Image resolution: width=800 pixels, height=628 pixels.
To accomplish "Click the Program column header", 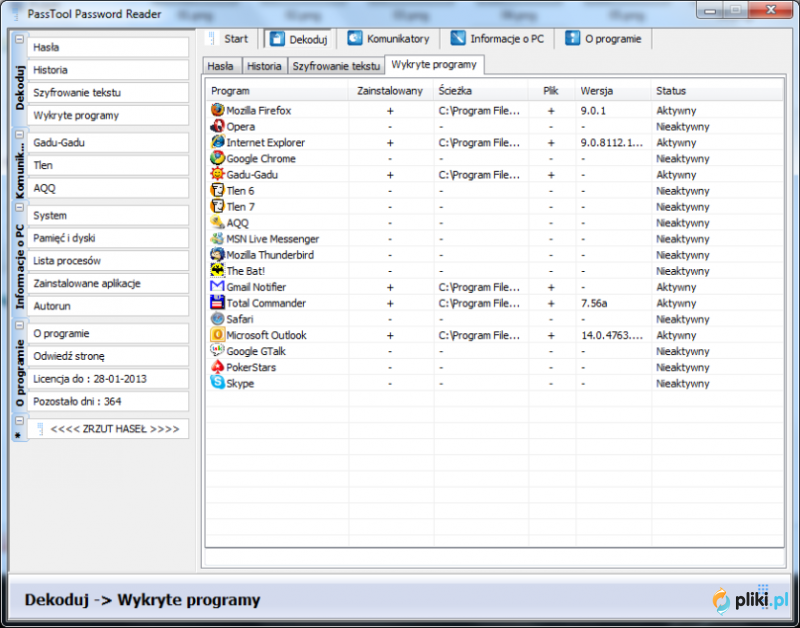I will point(278,91).
